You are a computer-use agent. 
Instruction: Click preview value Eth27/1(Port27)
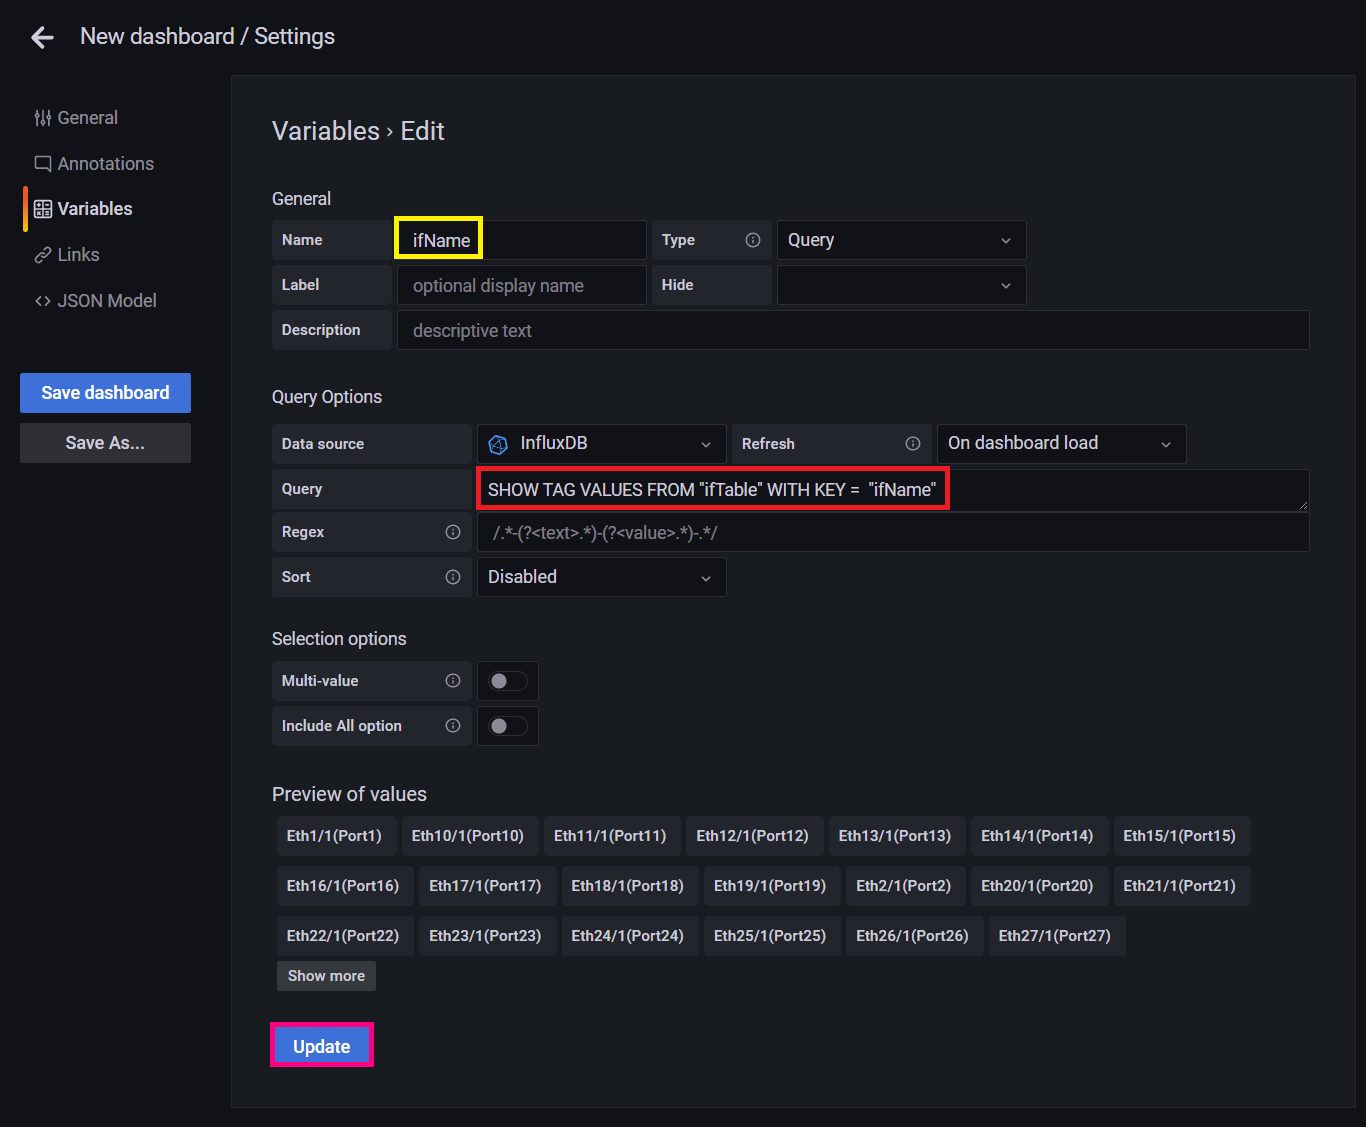point(1055,936)
